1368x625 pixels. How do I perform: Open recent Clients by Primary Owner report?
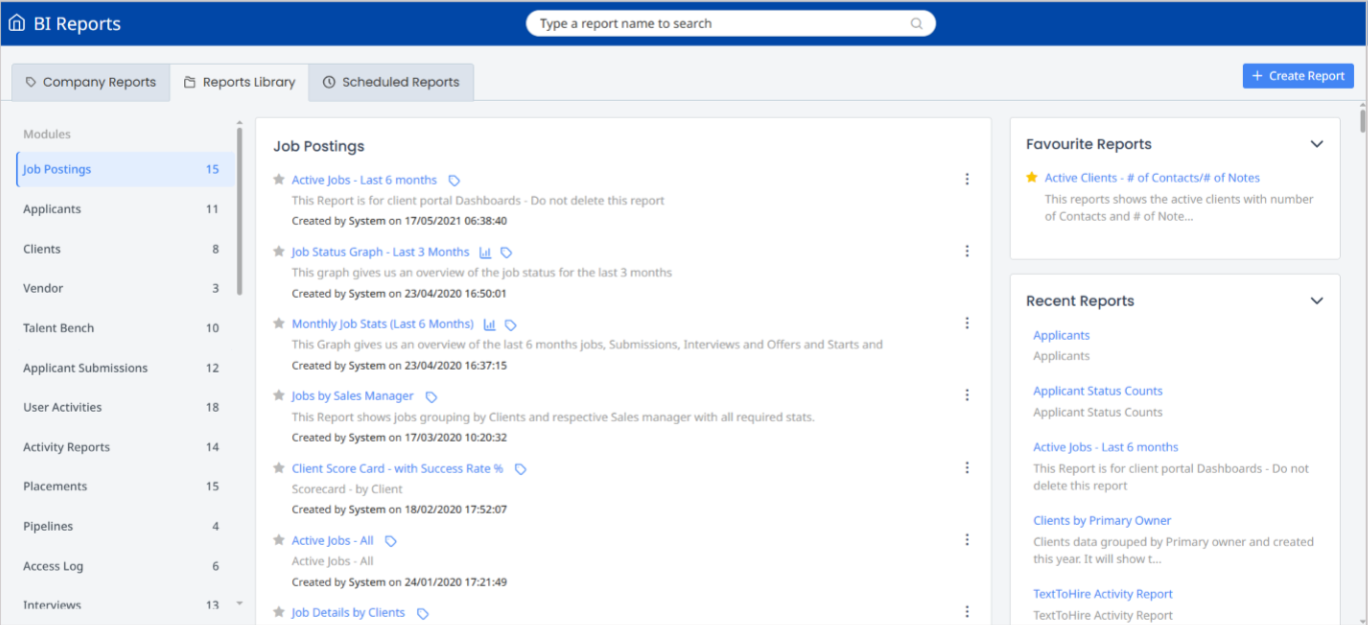coord(1102,521)
